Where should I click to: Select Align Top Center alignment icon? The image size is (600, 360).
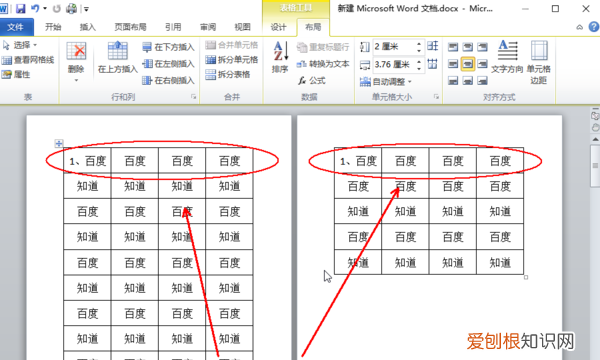pyautogui.click(x=468, y=47)
